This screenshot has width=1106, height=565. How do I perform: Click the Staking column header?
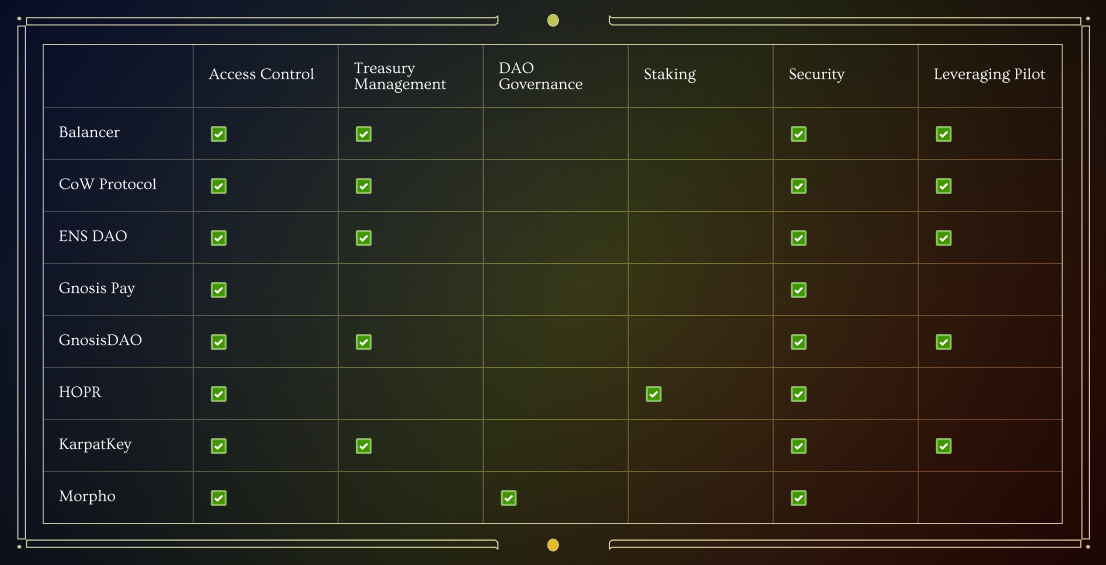point(669,75)
